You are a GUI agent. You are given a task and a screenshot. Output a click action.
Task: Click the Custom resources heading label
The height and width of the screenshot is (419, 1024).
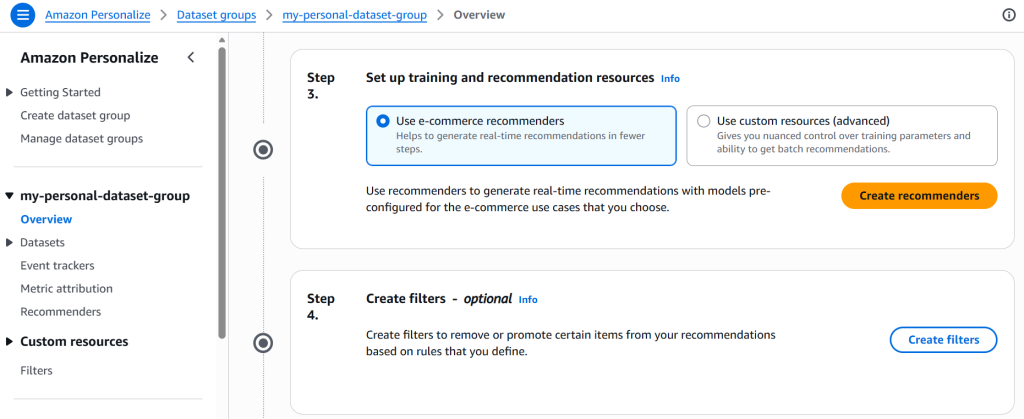pos(74,341)
